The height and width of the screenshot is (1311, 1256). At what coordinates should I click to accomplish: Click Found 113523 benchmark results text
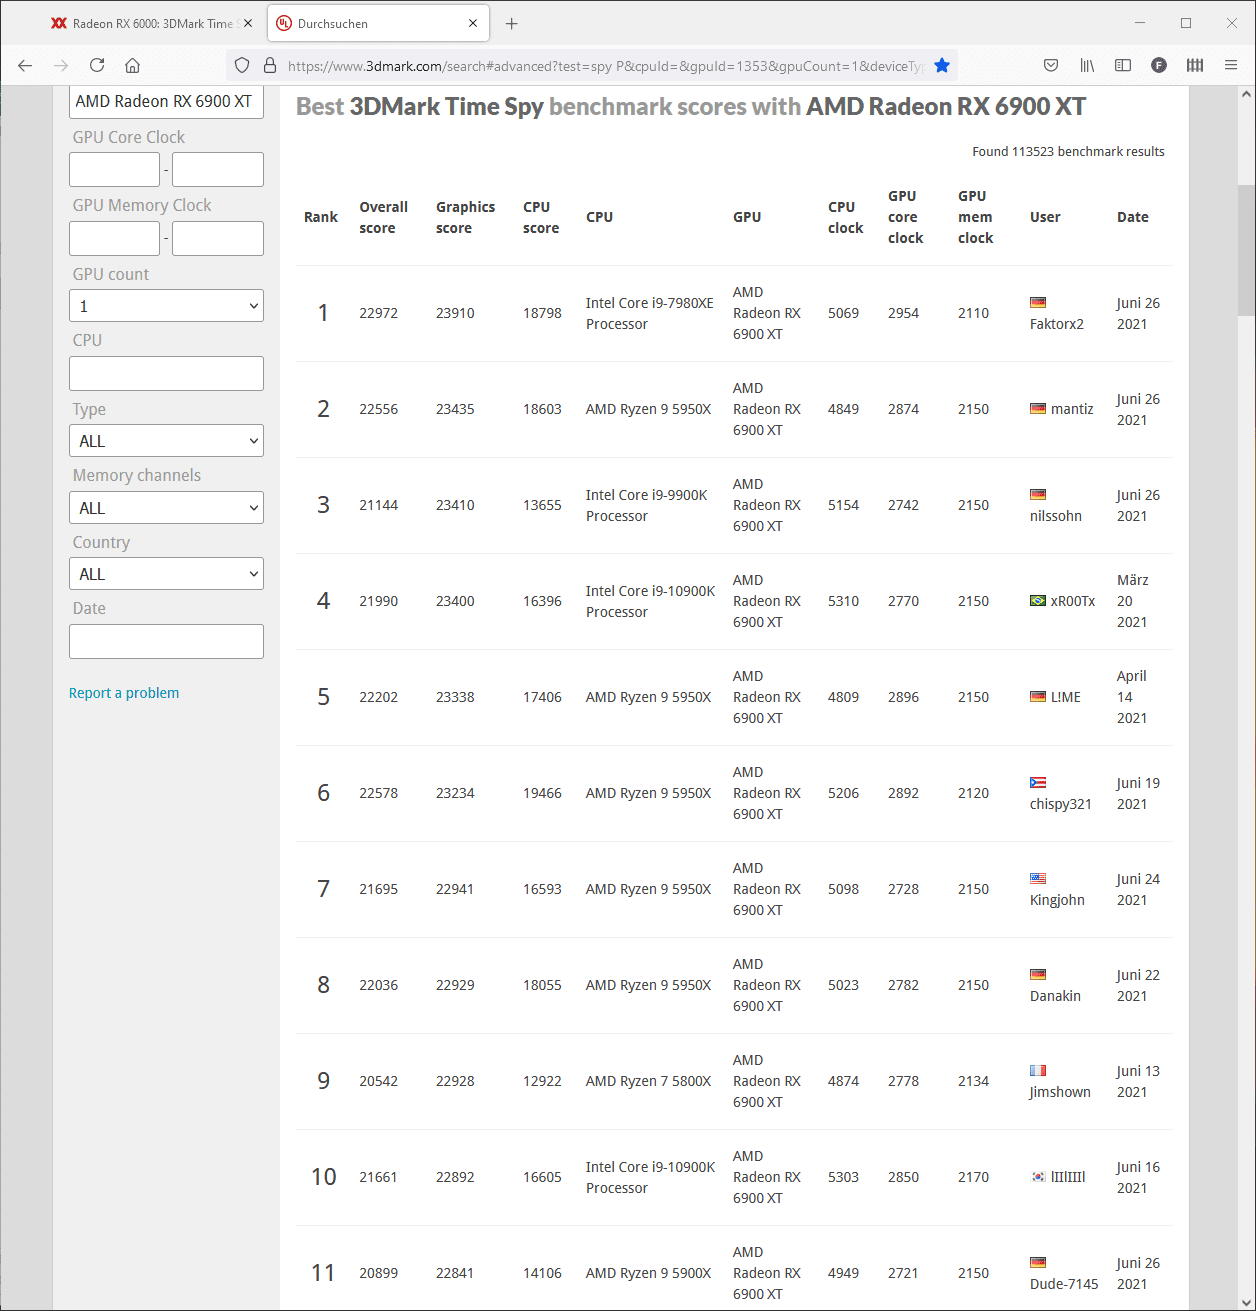coord(1068,152)
